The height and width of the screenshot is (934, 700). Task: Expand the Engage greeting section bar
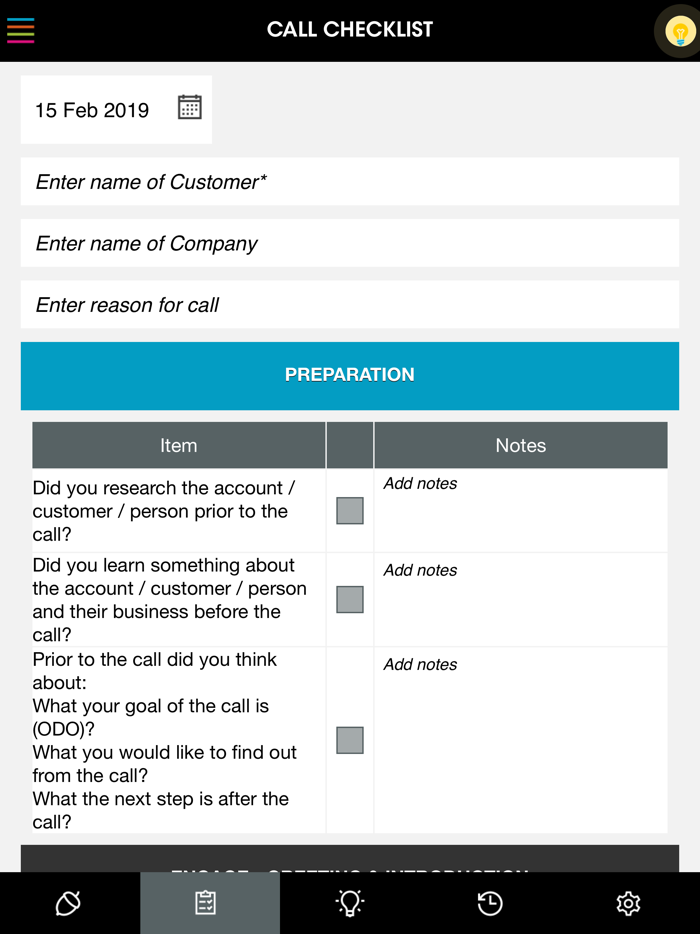tap(350, 860)
